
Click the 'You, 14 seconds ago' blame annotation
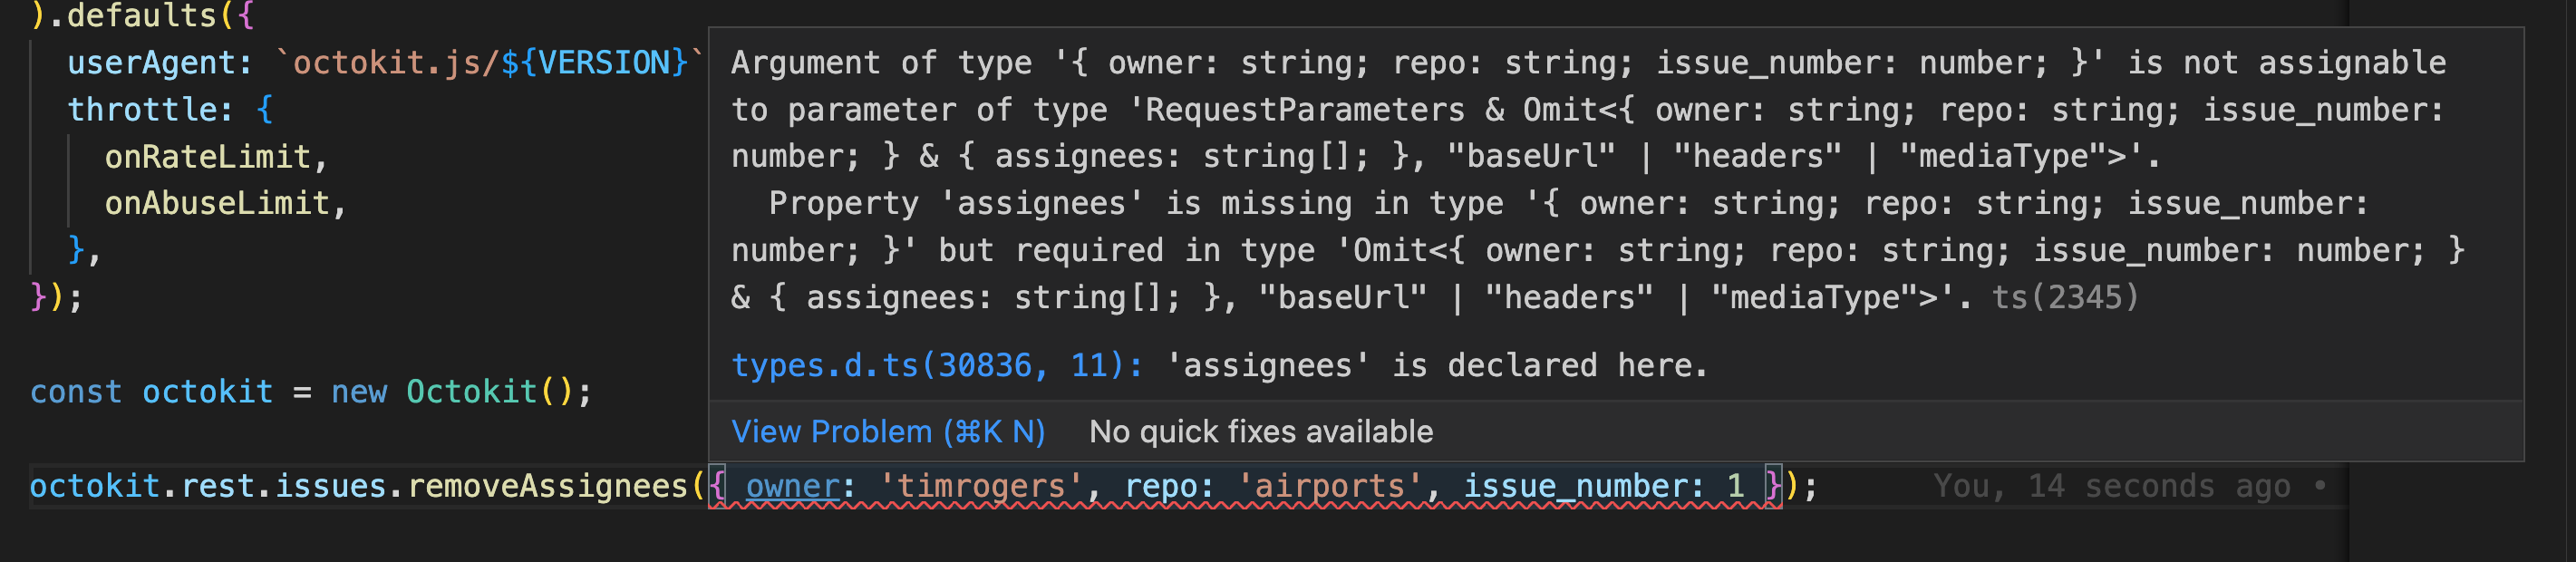tap(2110, 485)
